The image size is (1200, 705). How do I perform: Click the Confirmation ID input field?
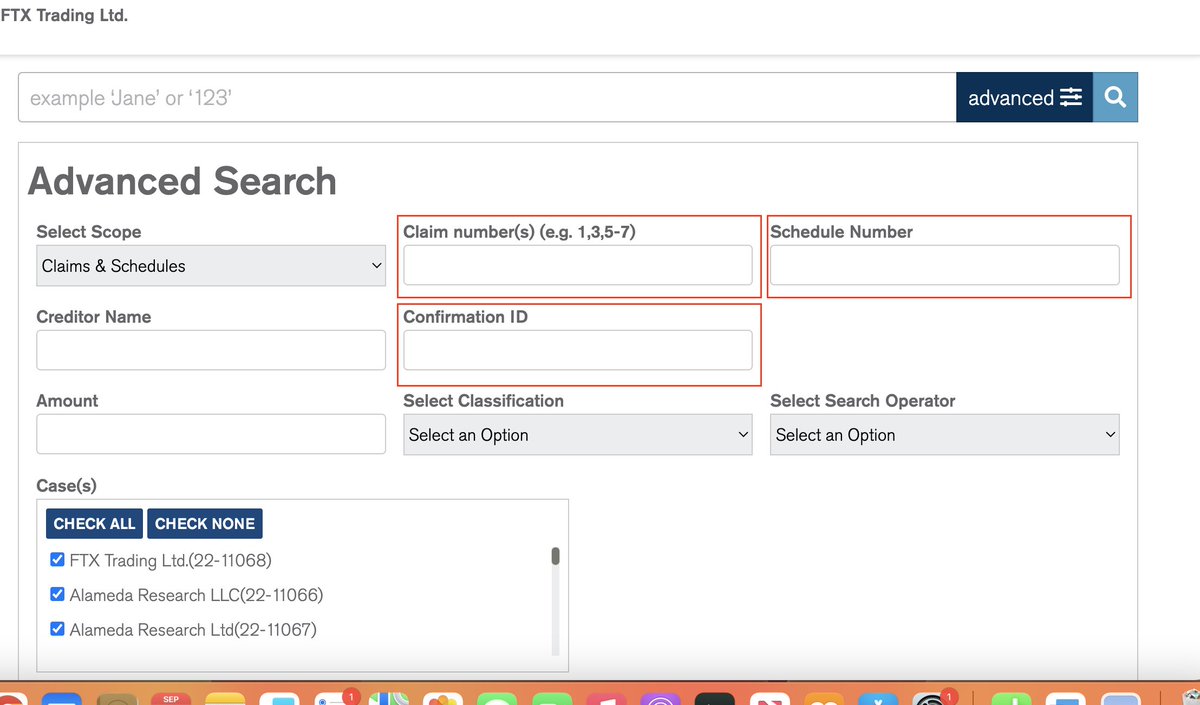[x=578, y=350]
